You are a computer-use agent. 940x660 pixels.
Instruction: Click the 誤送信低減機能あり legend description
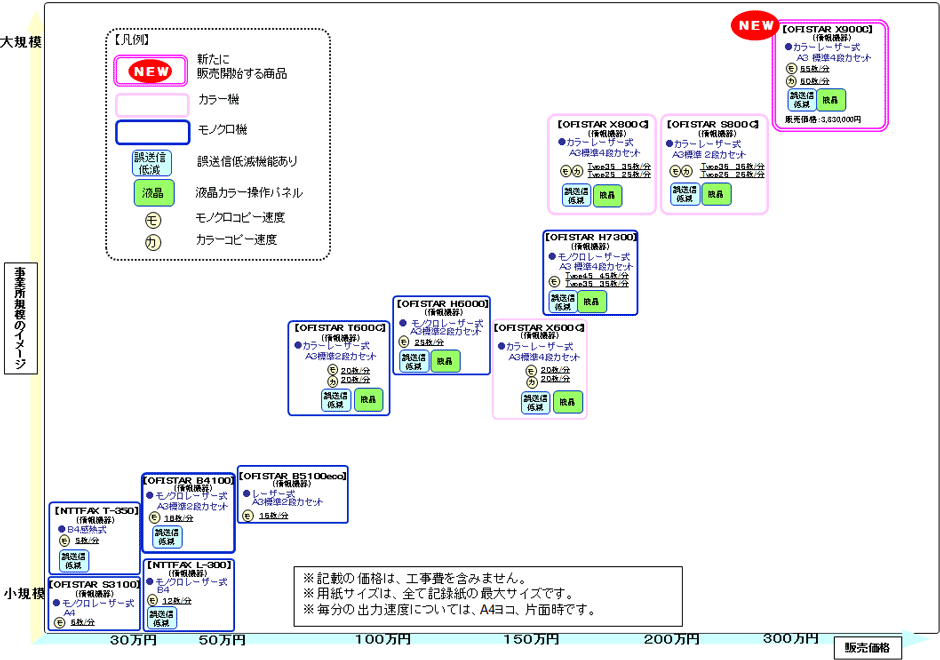[x=247, y=161]
